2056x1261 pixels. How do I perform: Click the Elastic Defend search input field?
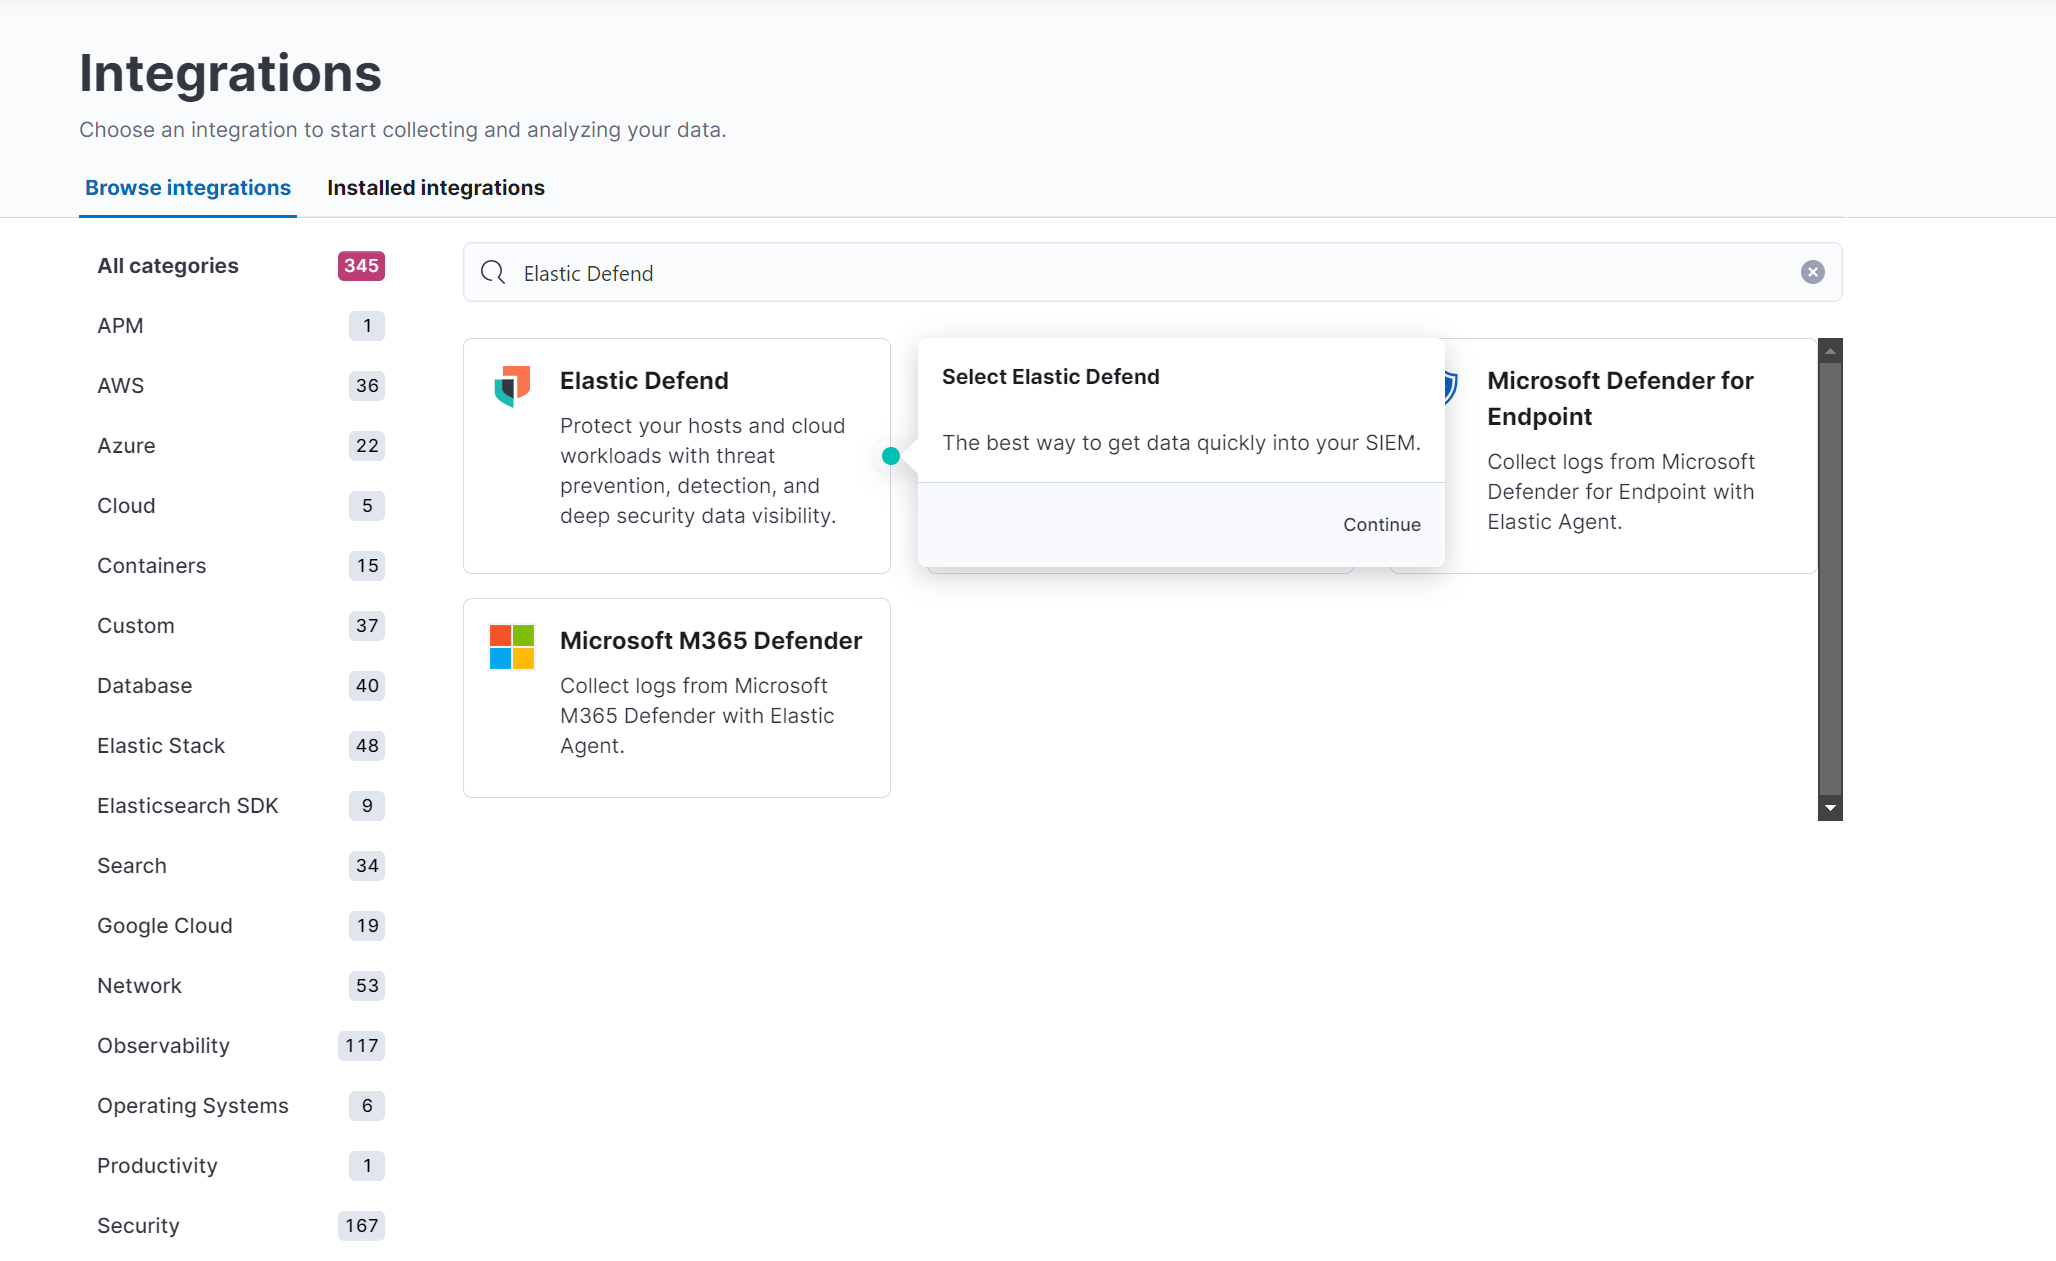(x=1151, y=272)
